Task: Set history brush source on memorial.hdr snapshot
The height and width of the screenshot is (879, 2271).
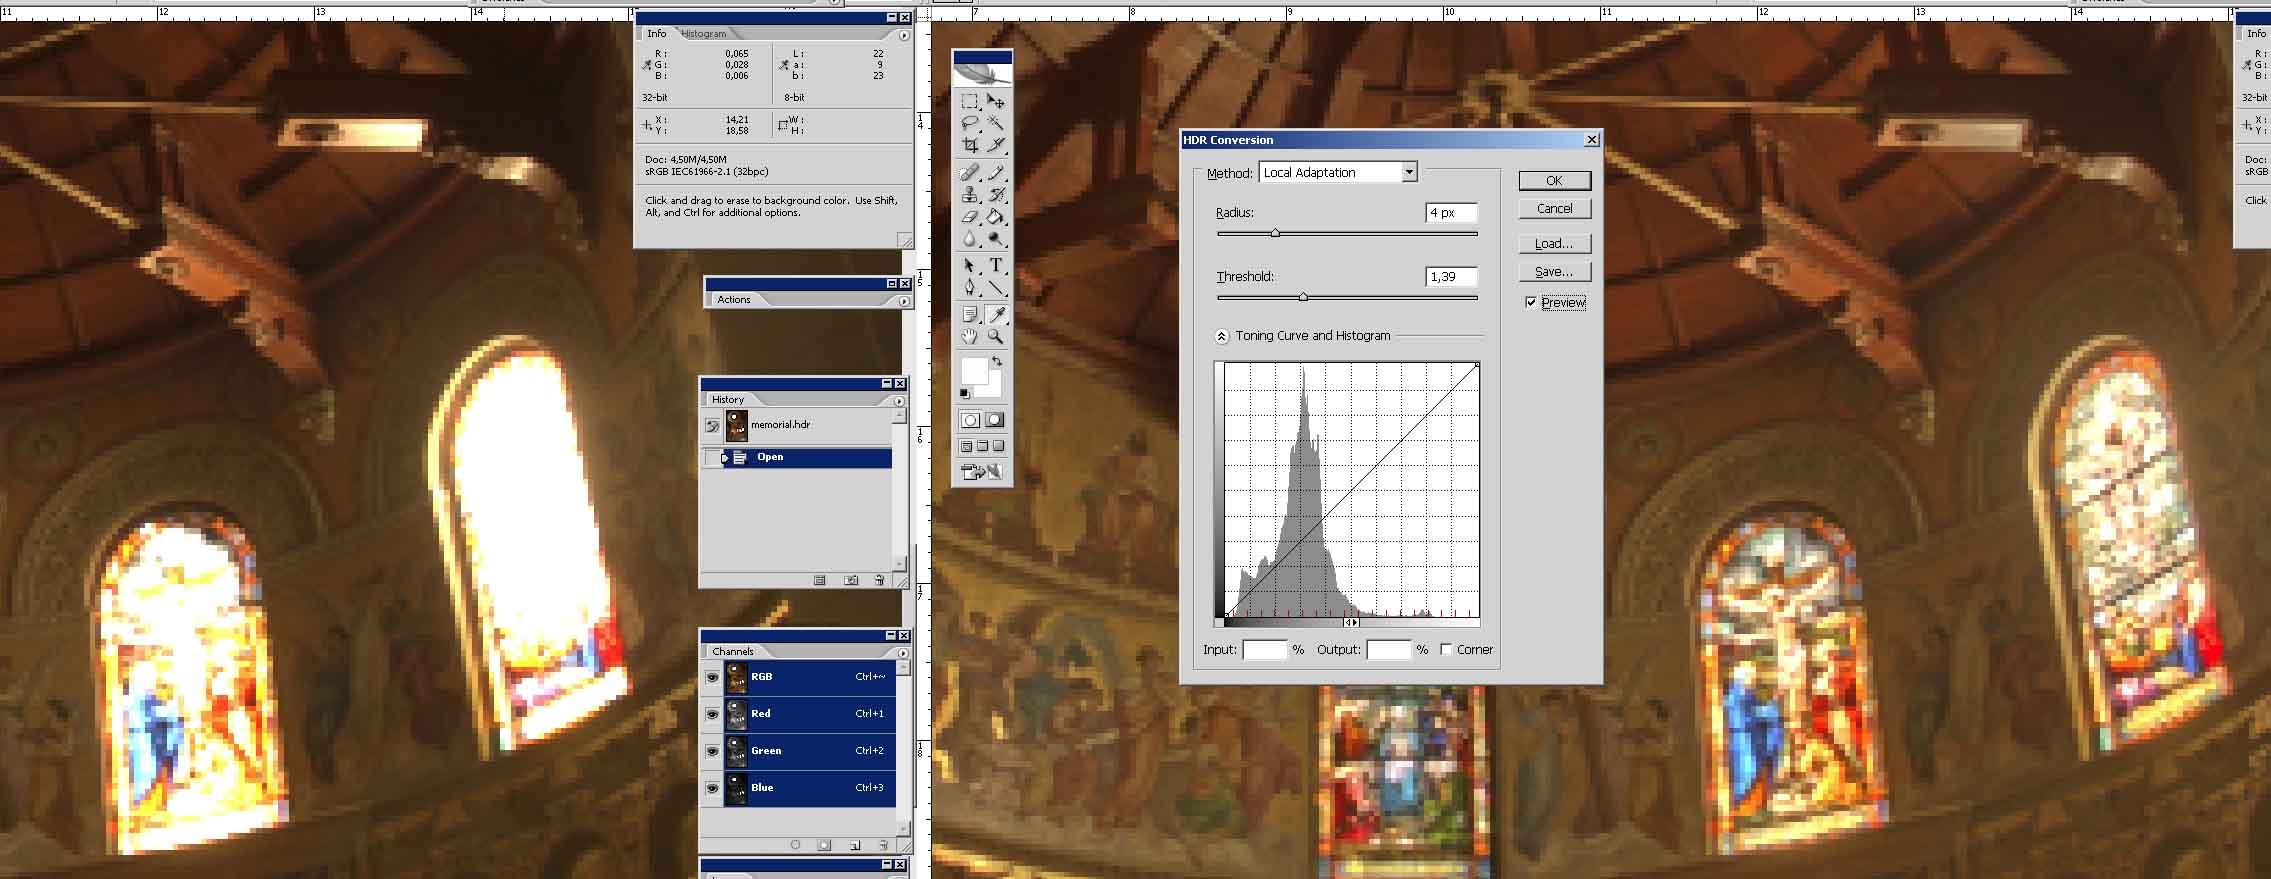Action: pyautogui.click(x=712, y=426)
